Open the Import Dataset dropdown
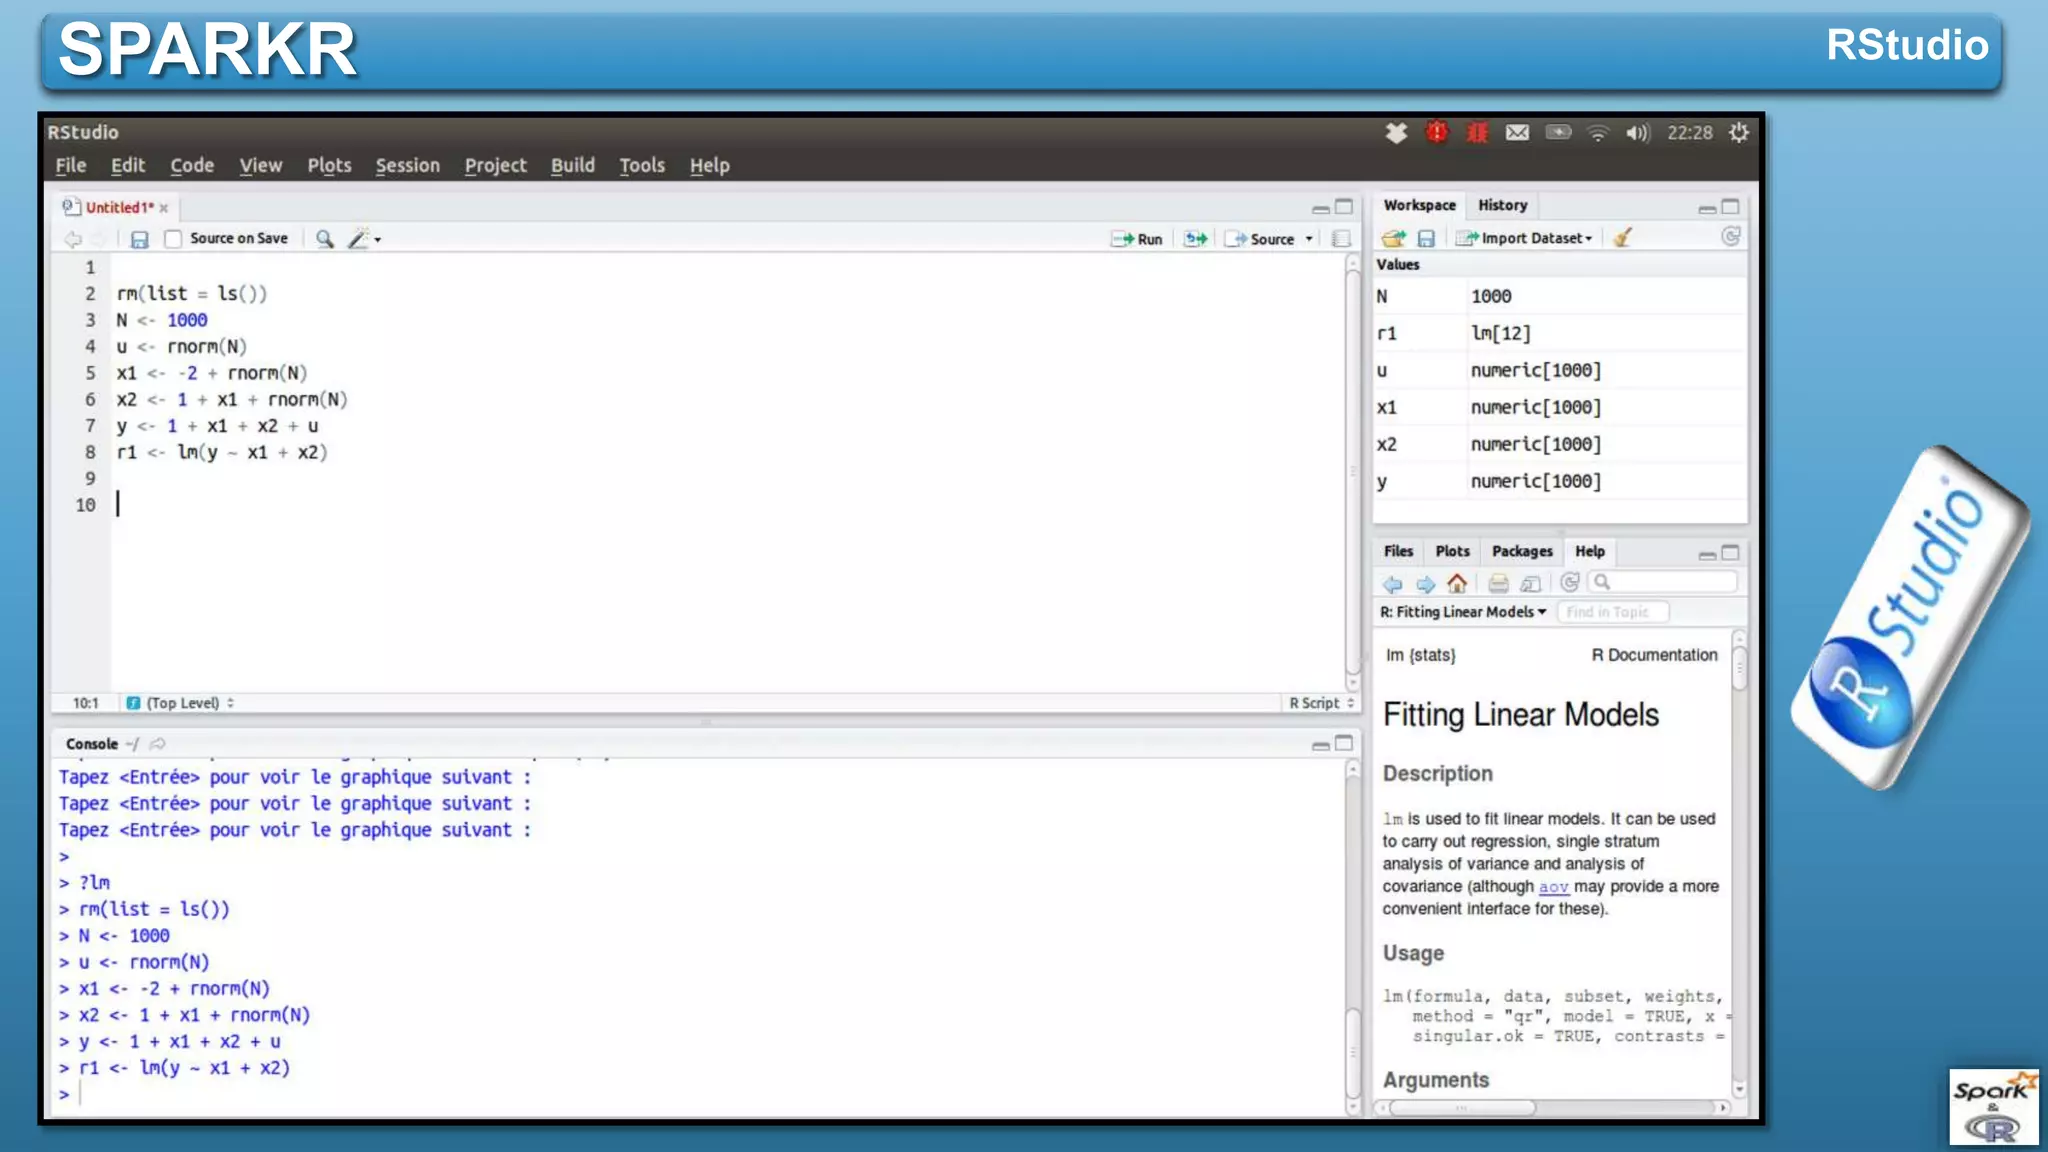The height and width of the screenshot is (1152, 2048). pyautogui.click(x=1524, y=238)
